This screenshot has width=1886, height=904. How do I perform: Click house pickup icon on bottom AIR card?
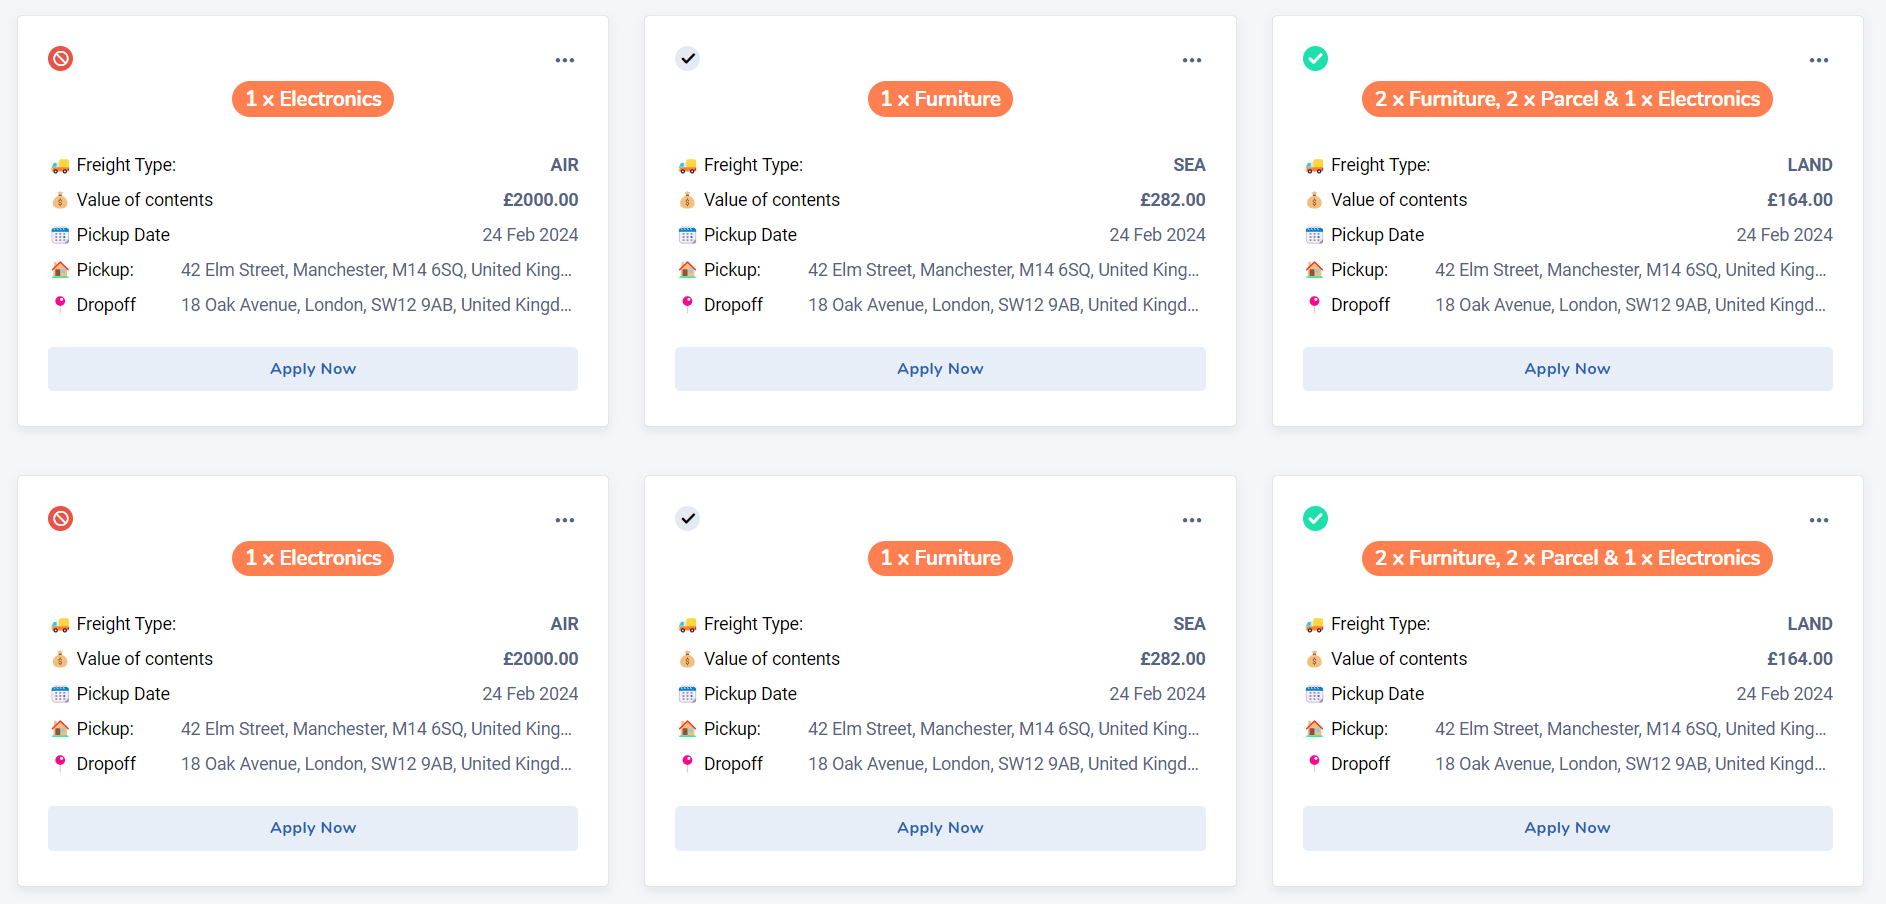60,729
